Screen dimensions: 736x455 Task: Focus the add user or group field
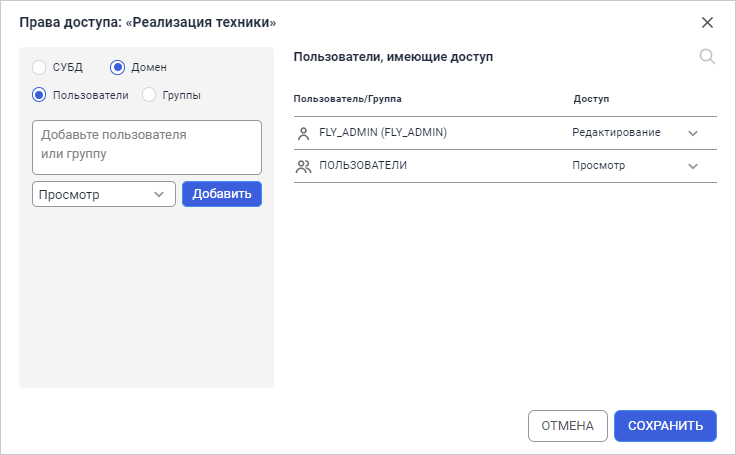(x=147, y=147)
